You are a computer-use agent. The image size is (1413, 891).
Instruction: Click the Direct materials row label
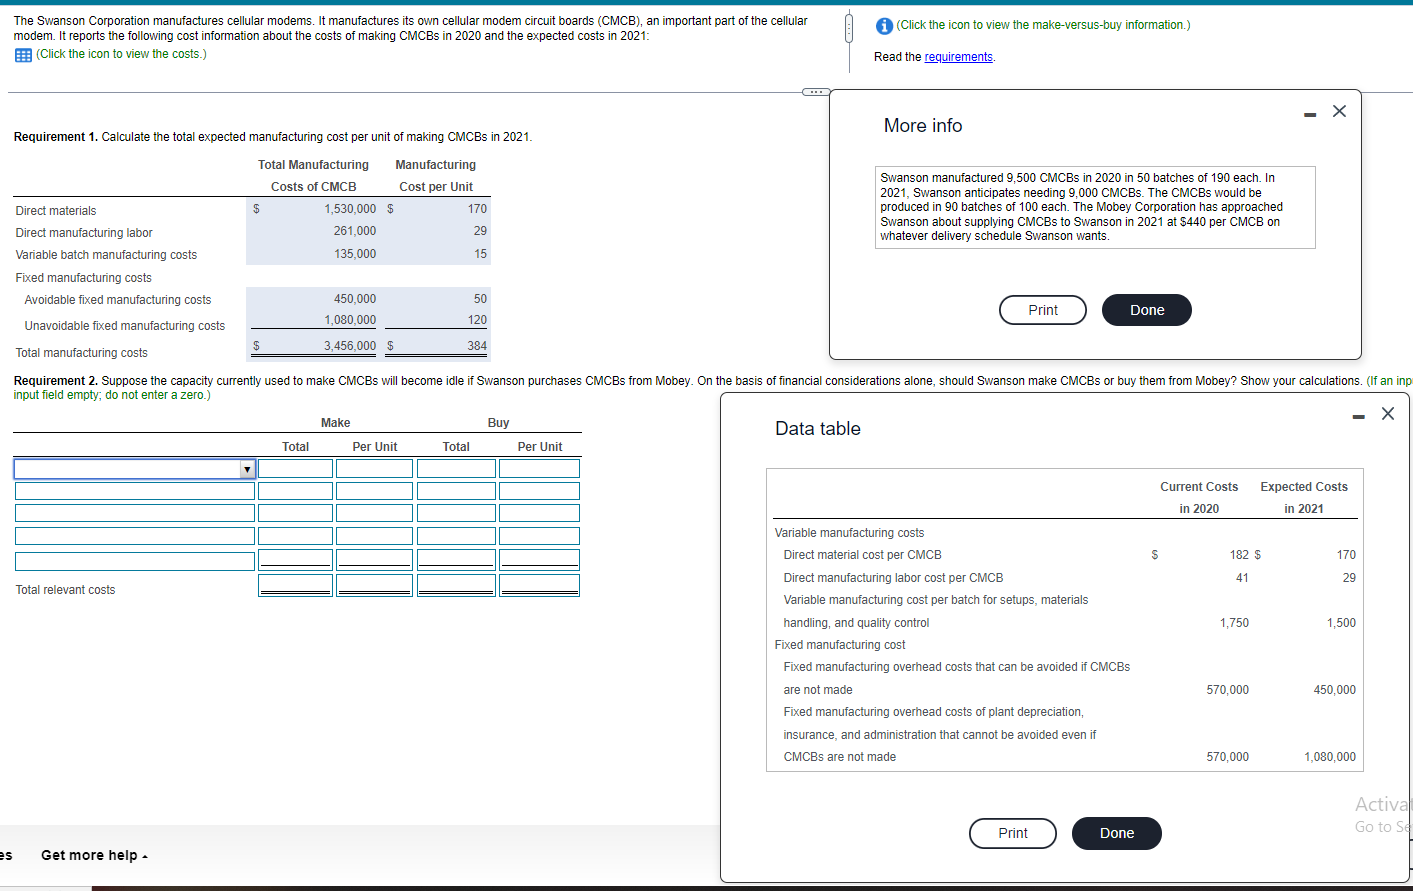click(x=56, y=211)
